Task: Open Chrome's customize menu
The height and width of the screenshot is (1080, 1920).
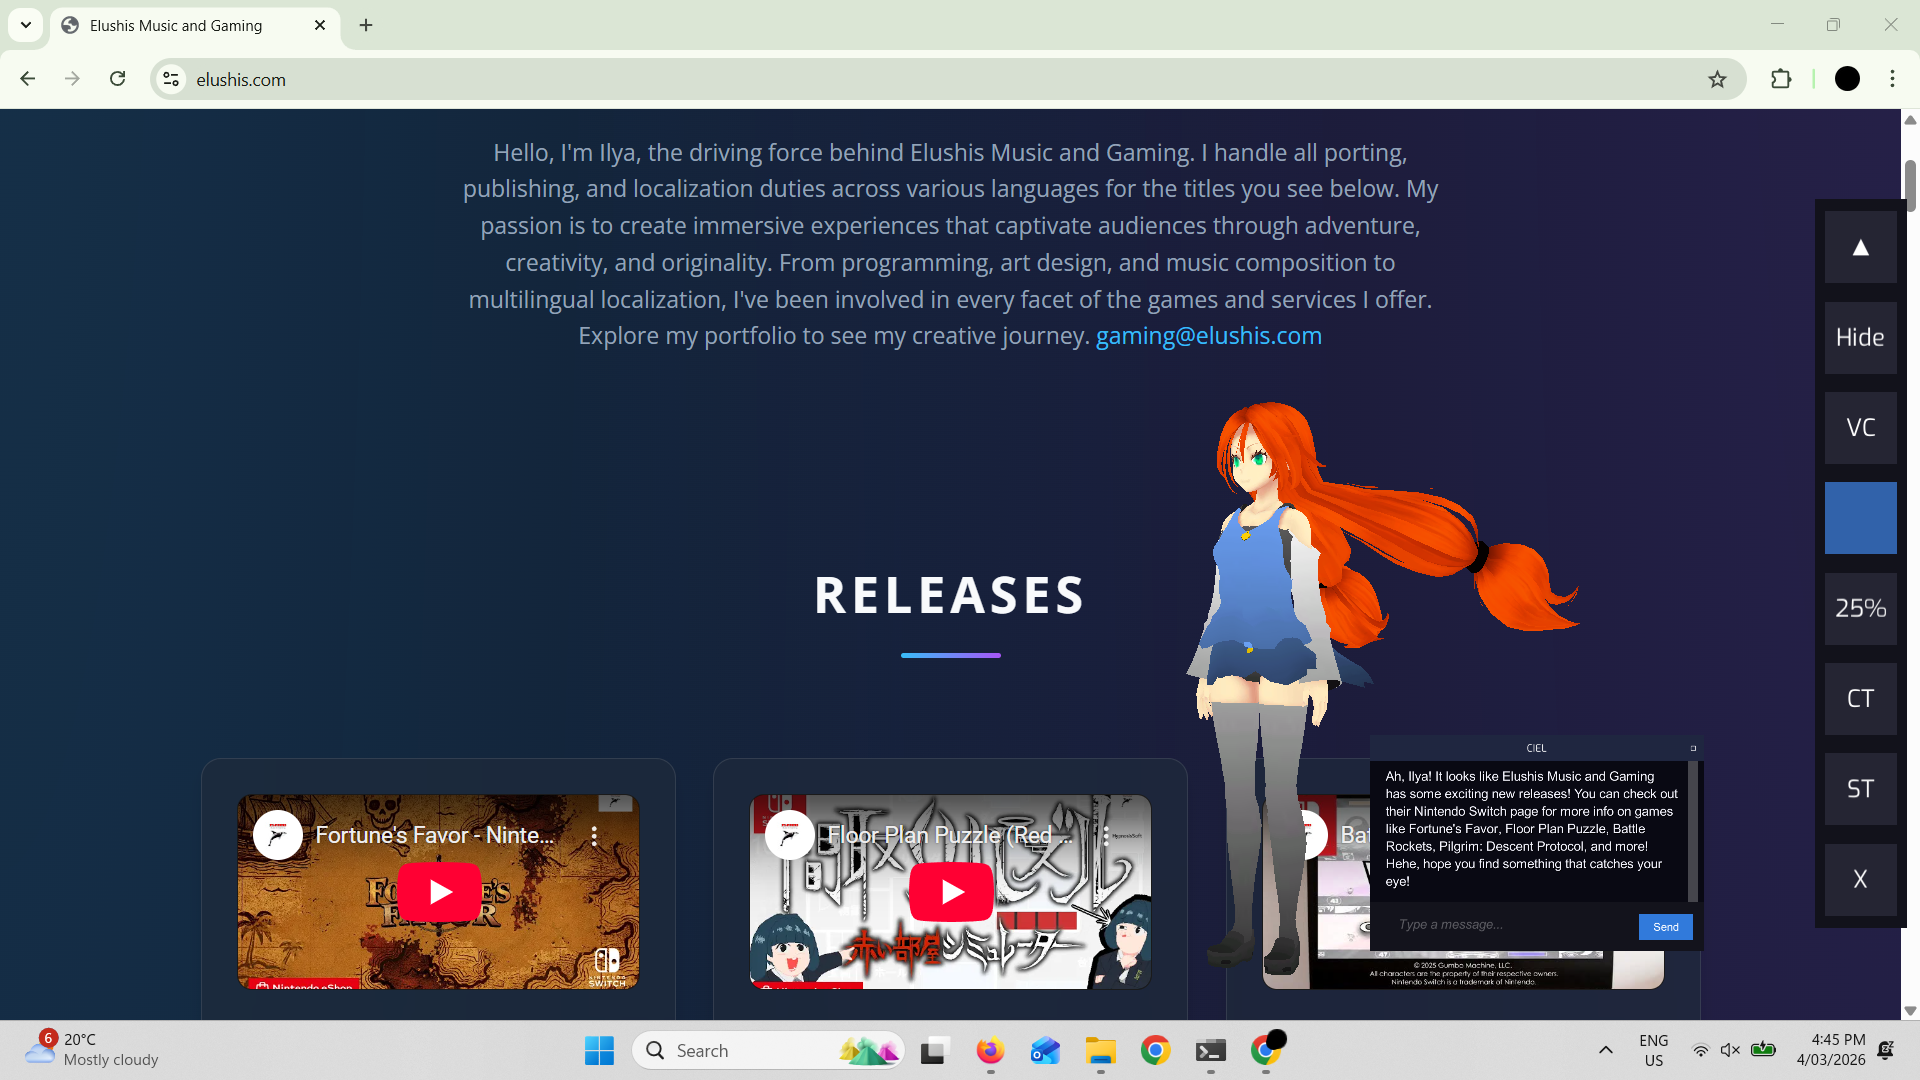Action: [1893, 79]
